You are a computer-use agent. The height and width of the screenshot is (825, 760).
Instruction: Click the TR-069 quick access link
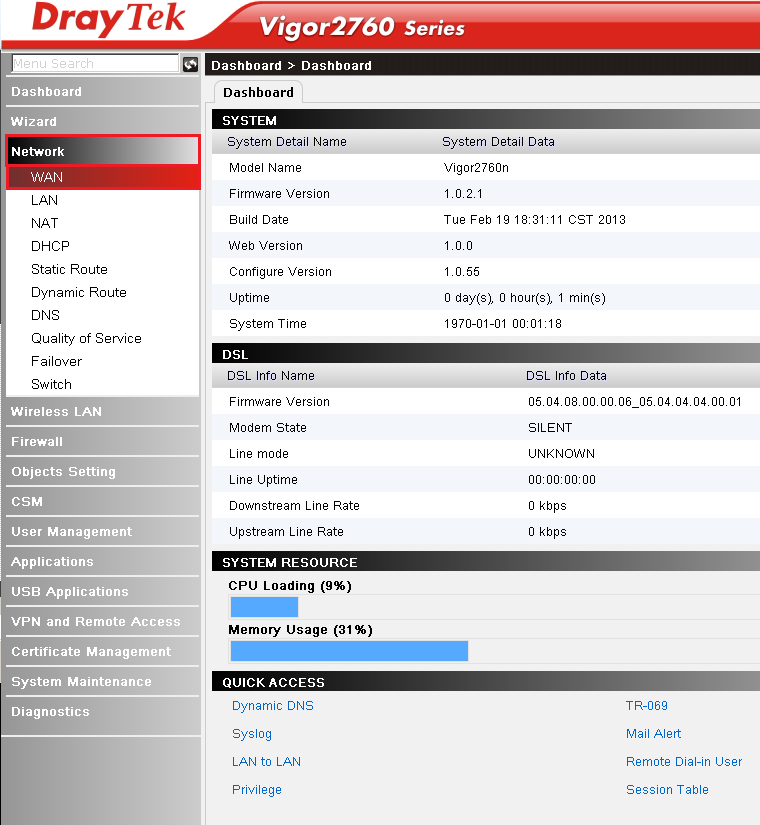[646, 705]
